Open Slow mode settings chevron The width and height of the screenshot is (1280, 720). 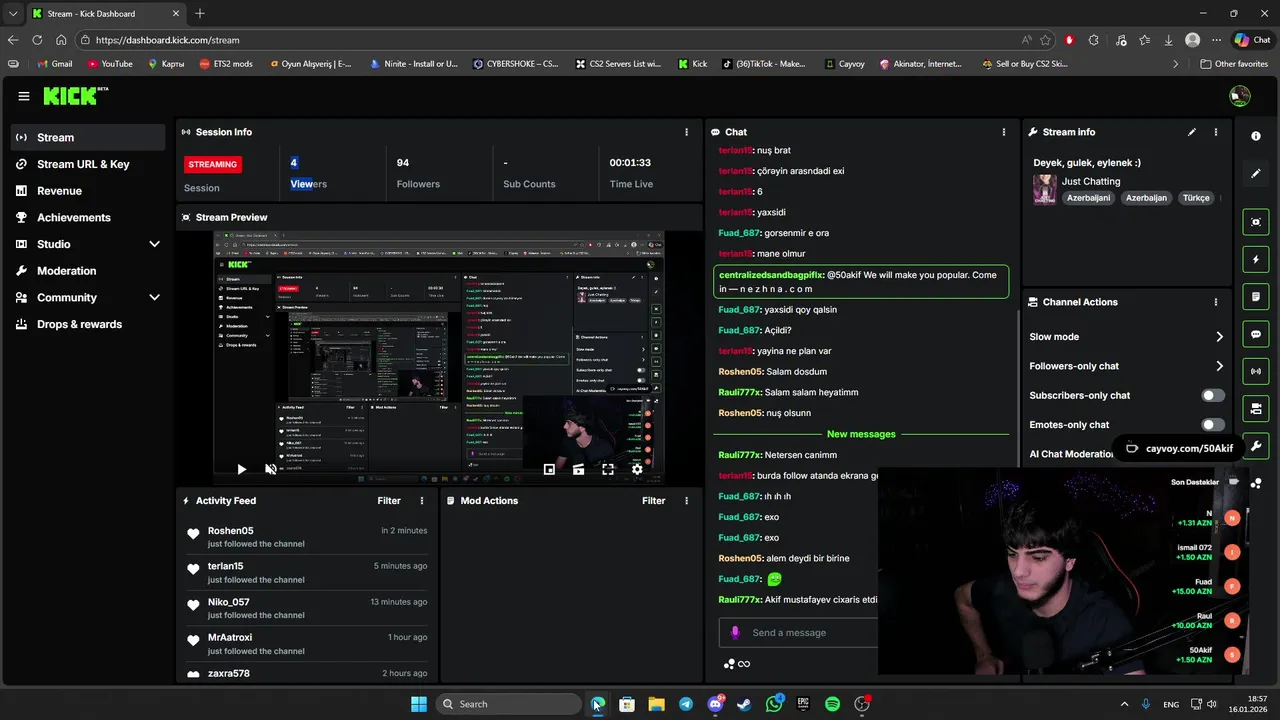[1219, 337]
